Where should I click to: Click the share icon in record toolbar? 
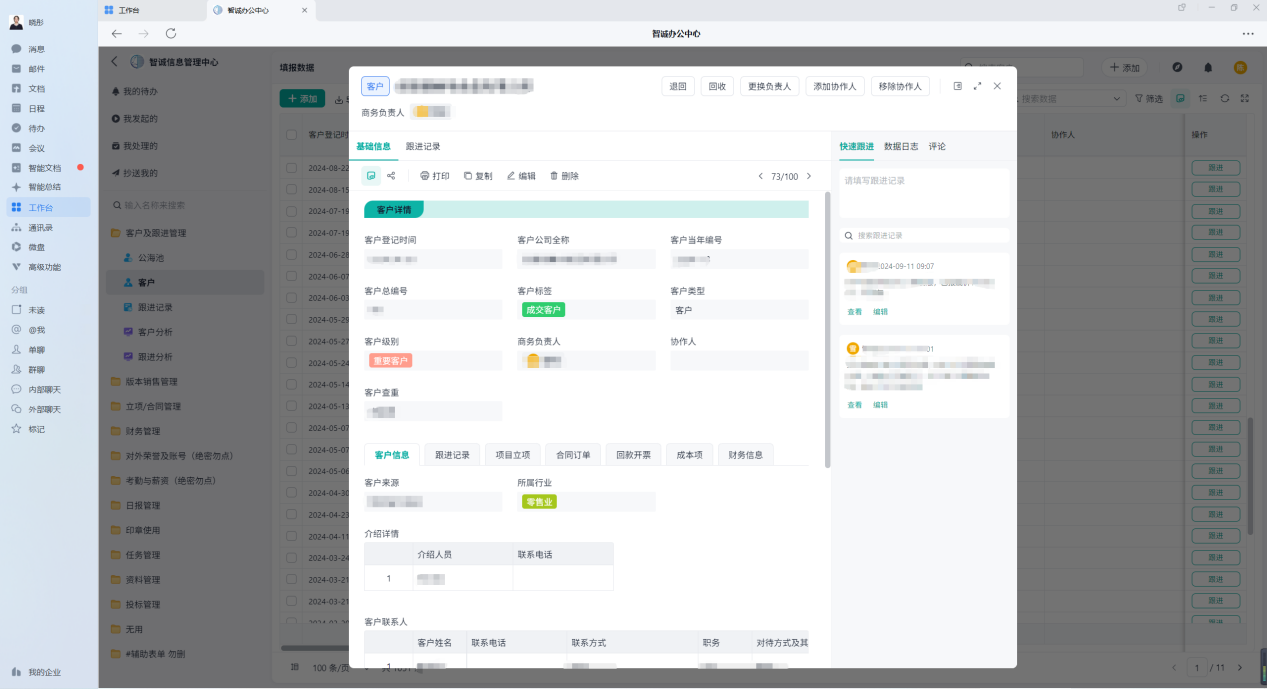[391, 176]
